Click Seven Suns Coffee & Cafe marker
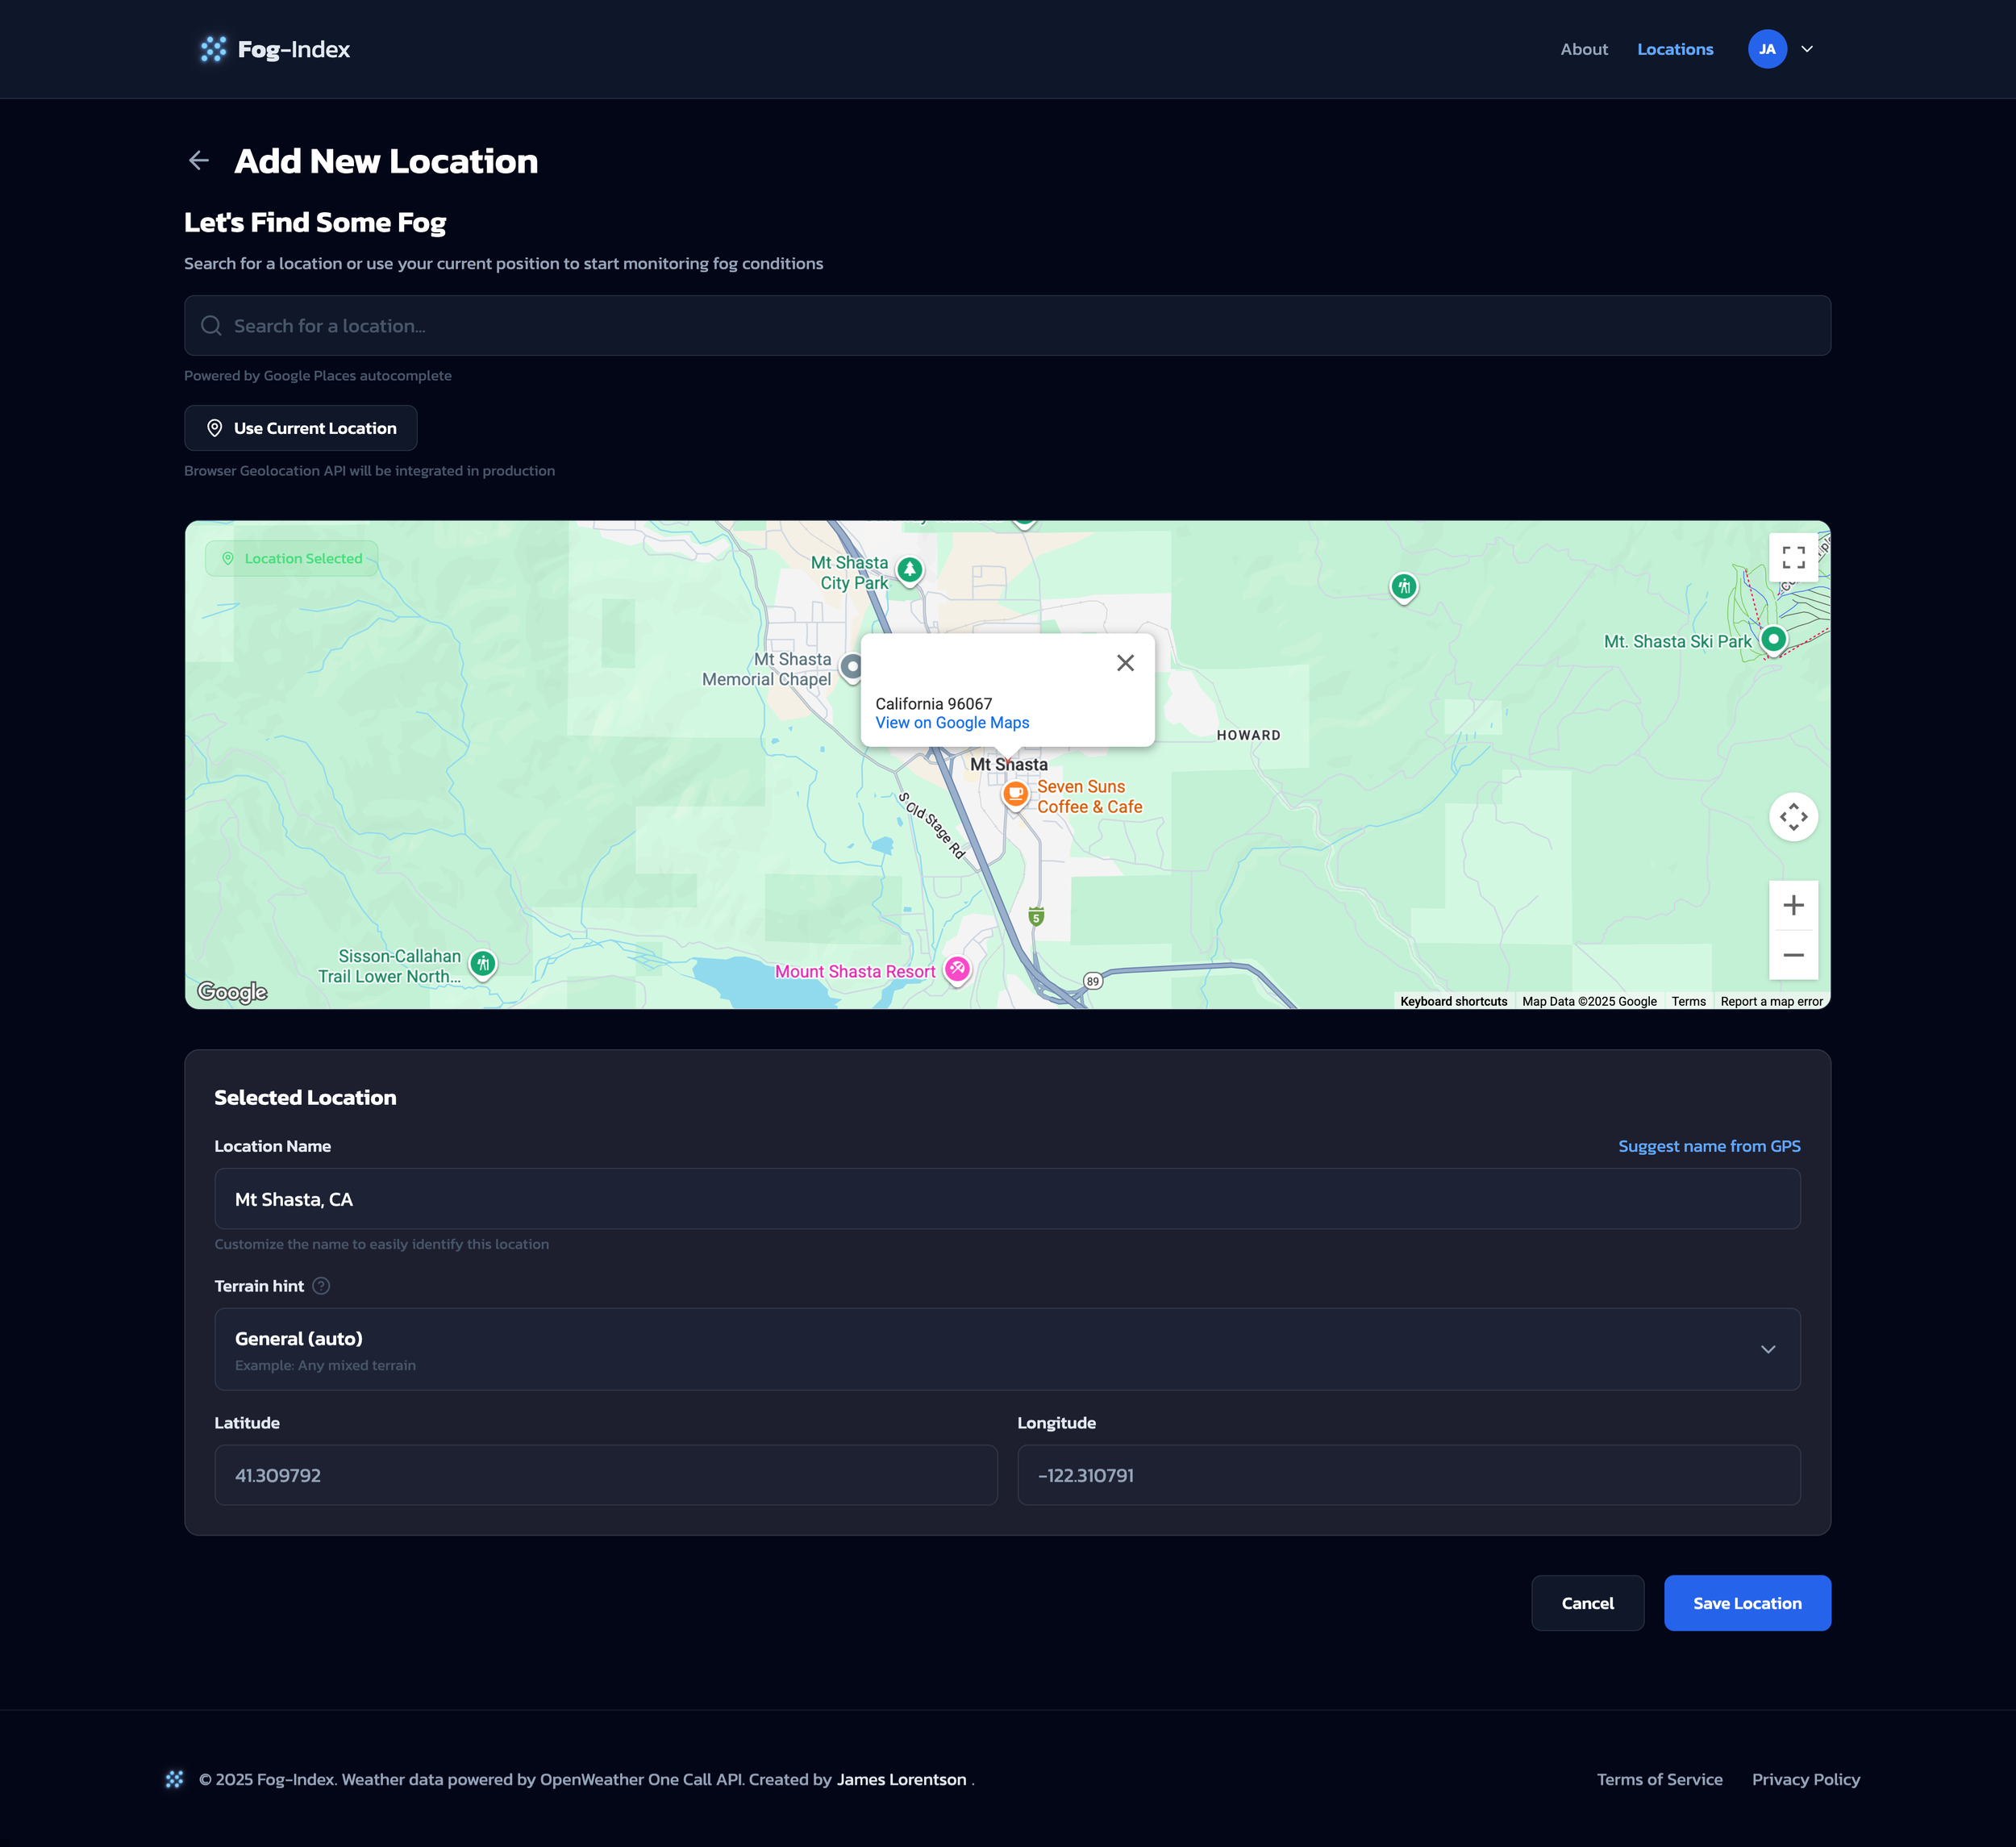 pyautogui.click(x=1015, y=794)
